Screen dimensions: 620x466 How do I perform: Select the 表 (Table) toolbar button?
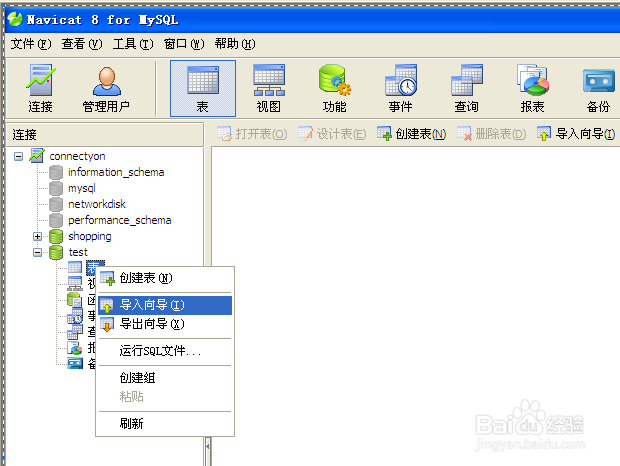click(203, 89)
